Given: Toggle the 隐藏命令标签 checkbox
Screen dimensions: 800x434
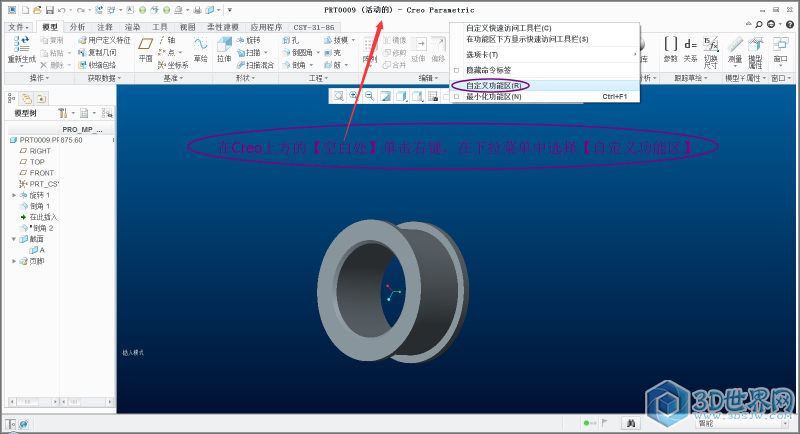Looking at the screenshot, I should 456,70.
